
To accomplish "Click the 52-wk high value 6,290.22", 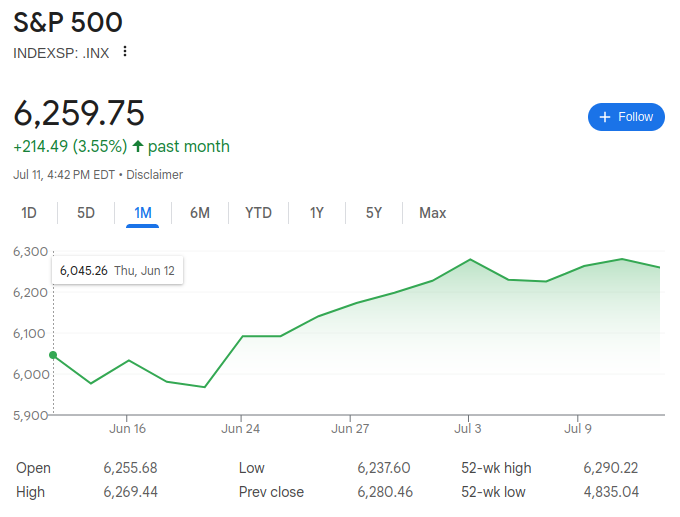I will pyautogui.click(x=611, y=468).
